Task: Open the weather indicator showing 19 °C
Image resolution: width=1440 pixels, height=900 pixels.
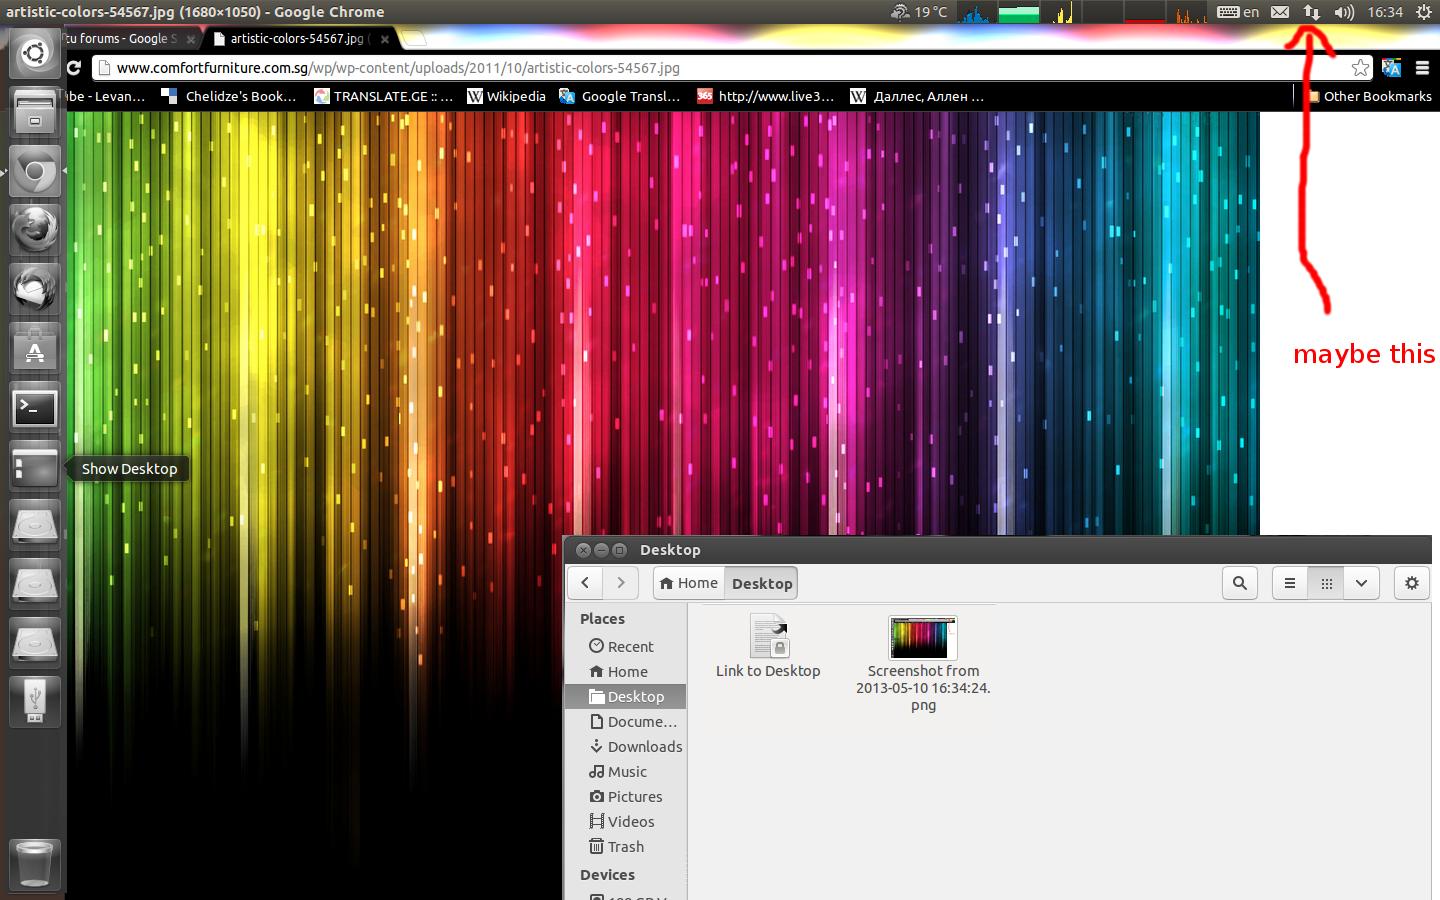Action: pyautogui.click(x=918, y=12)
